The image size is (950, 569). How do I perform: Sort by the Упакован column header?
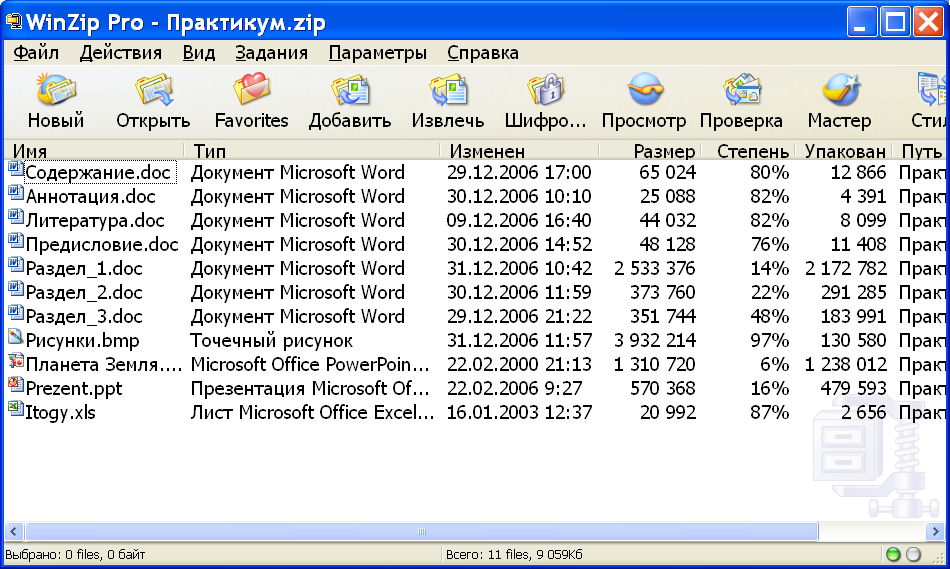click(x=843, y=150)
